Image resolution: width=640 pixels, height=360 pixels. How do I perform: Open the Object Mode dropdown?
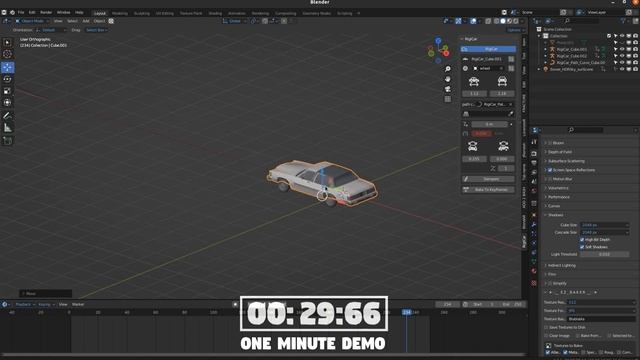(32, 21)
